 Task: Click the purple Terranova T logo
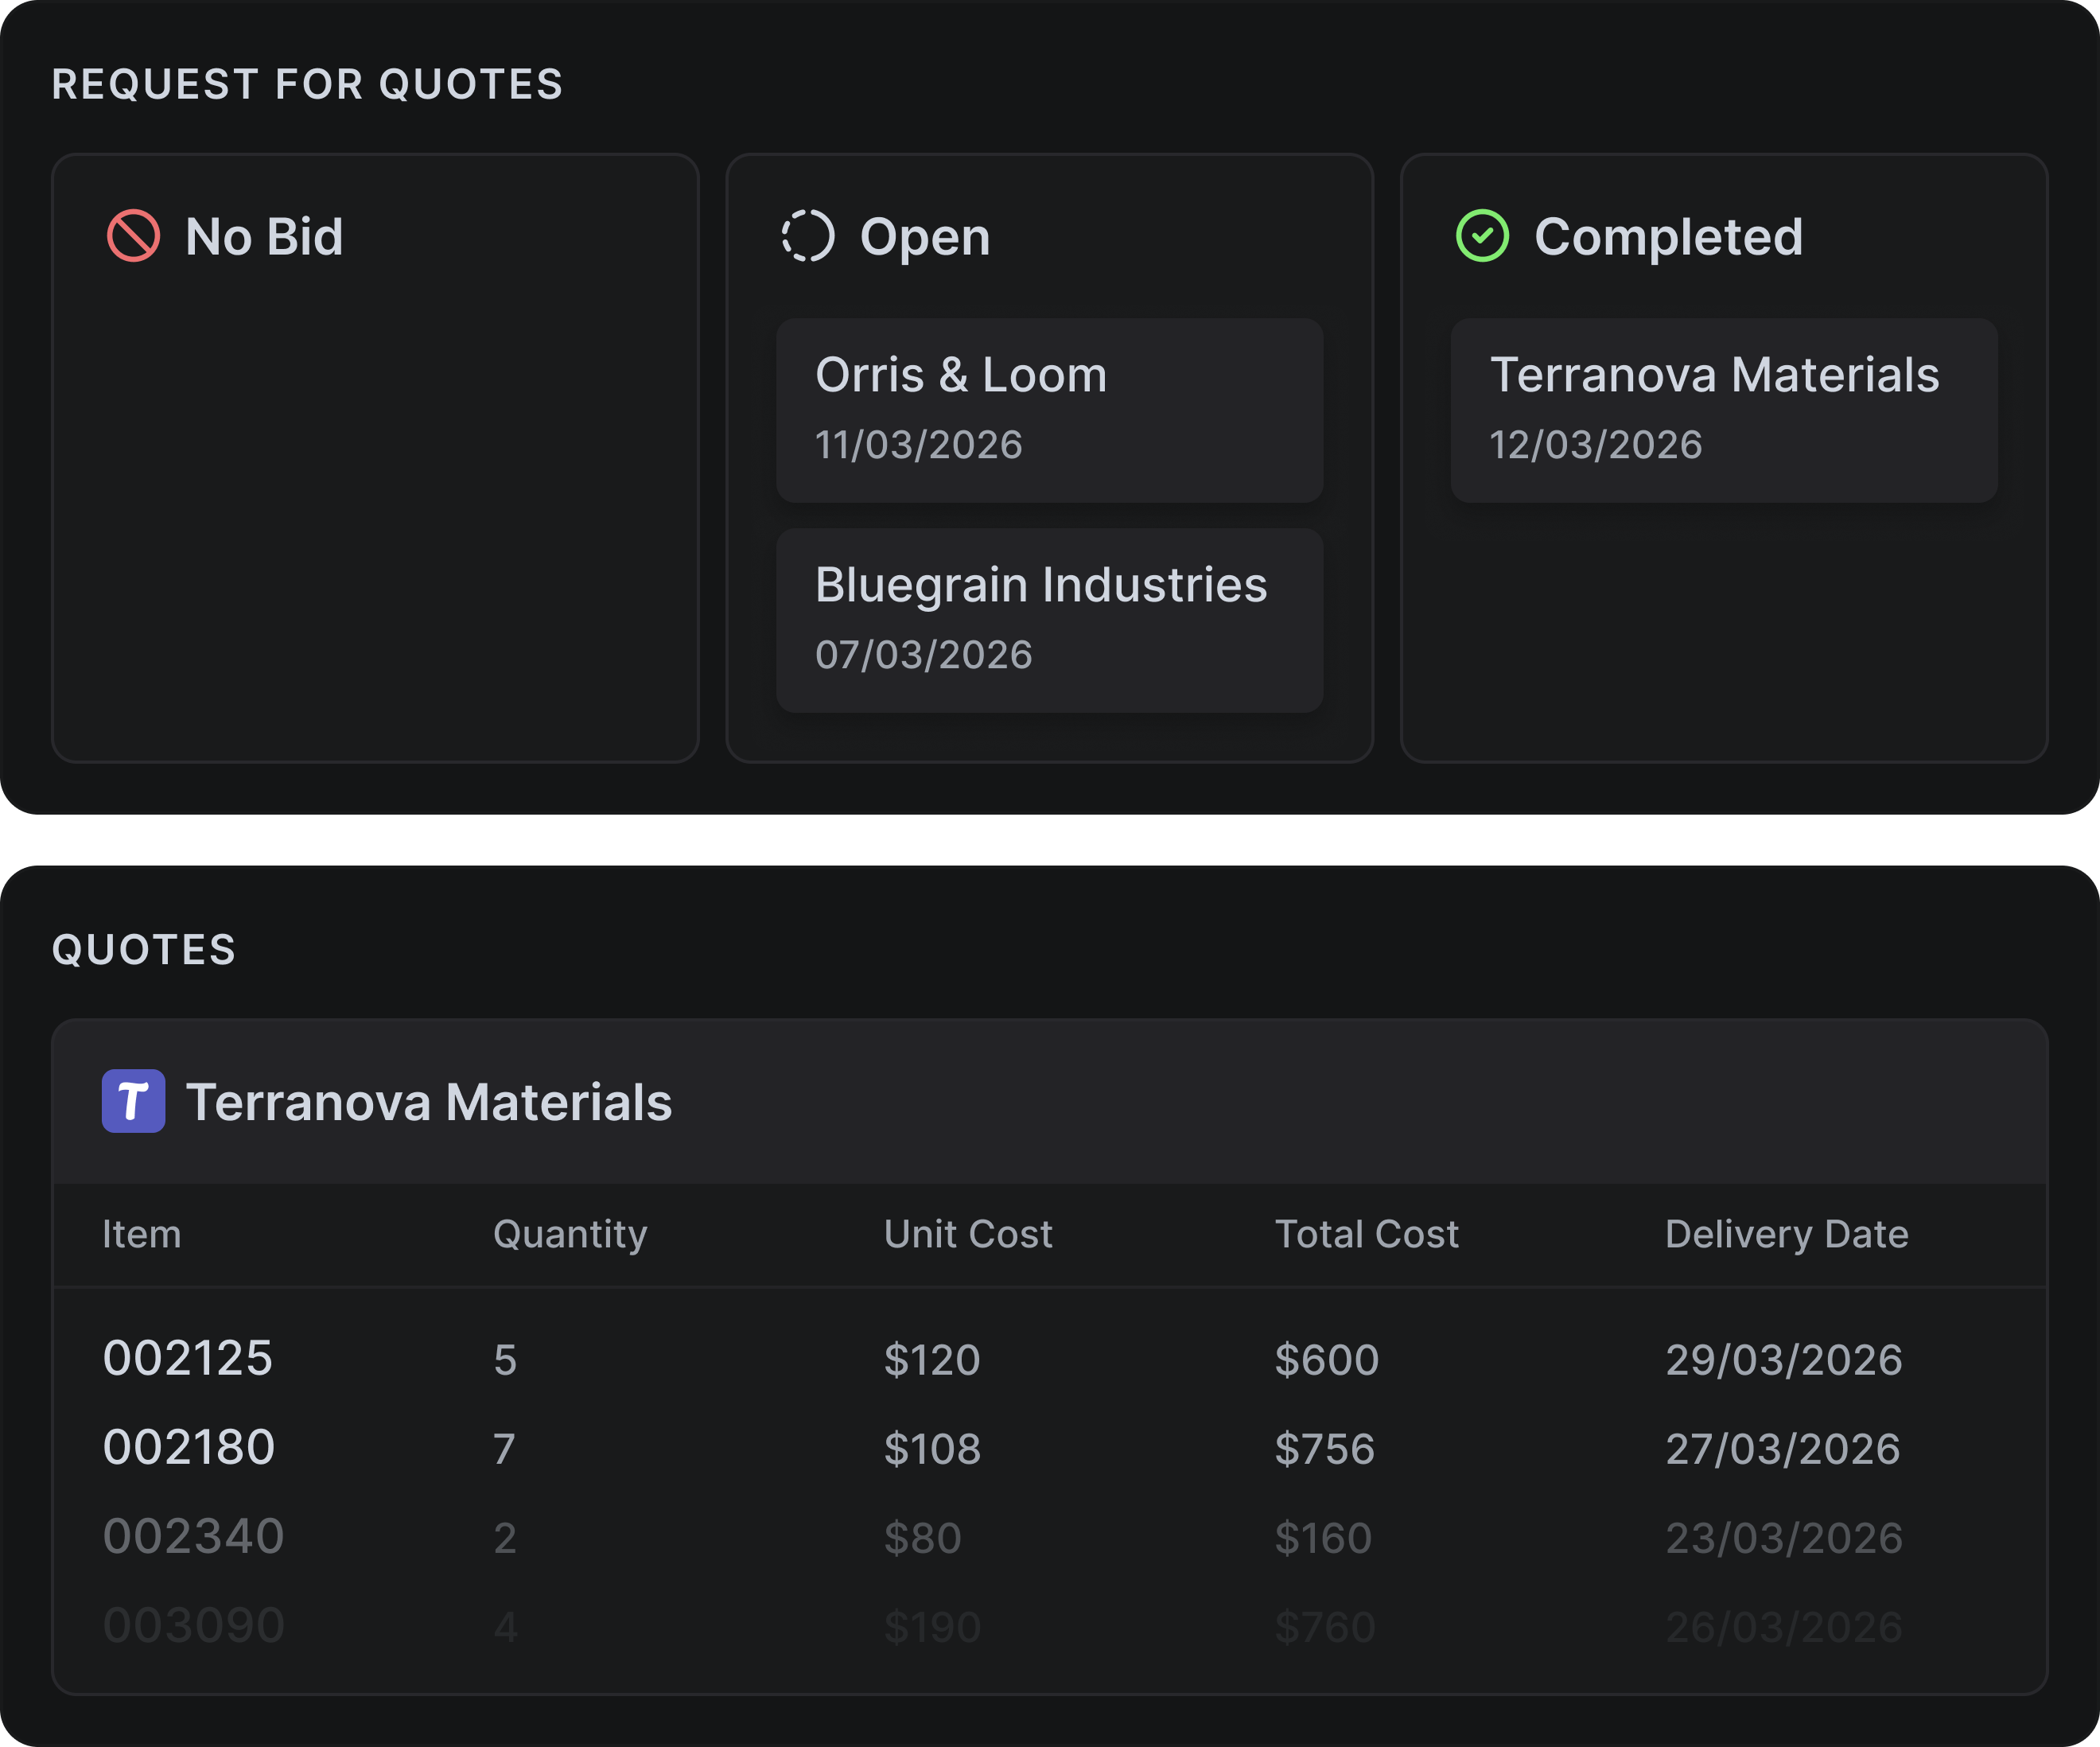coord(133,1101)
